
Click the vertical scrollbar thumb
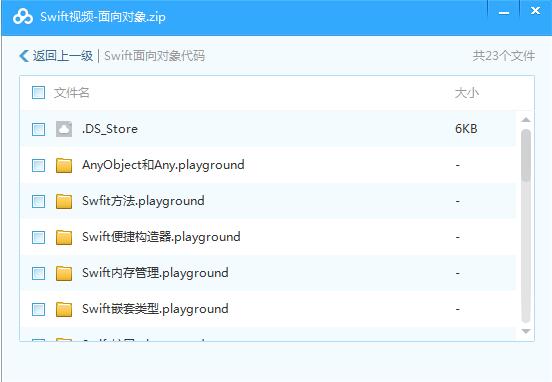pyautogui.click(x=526, y=155)
